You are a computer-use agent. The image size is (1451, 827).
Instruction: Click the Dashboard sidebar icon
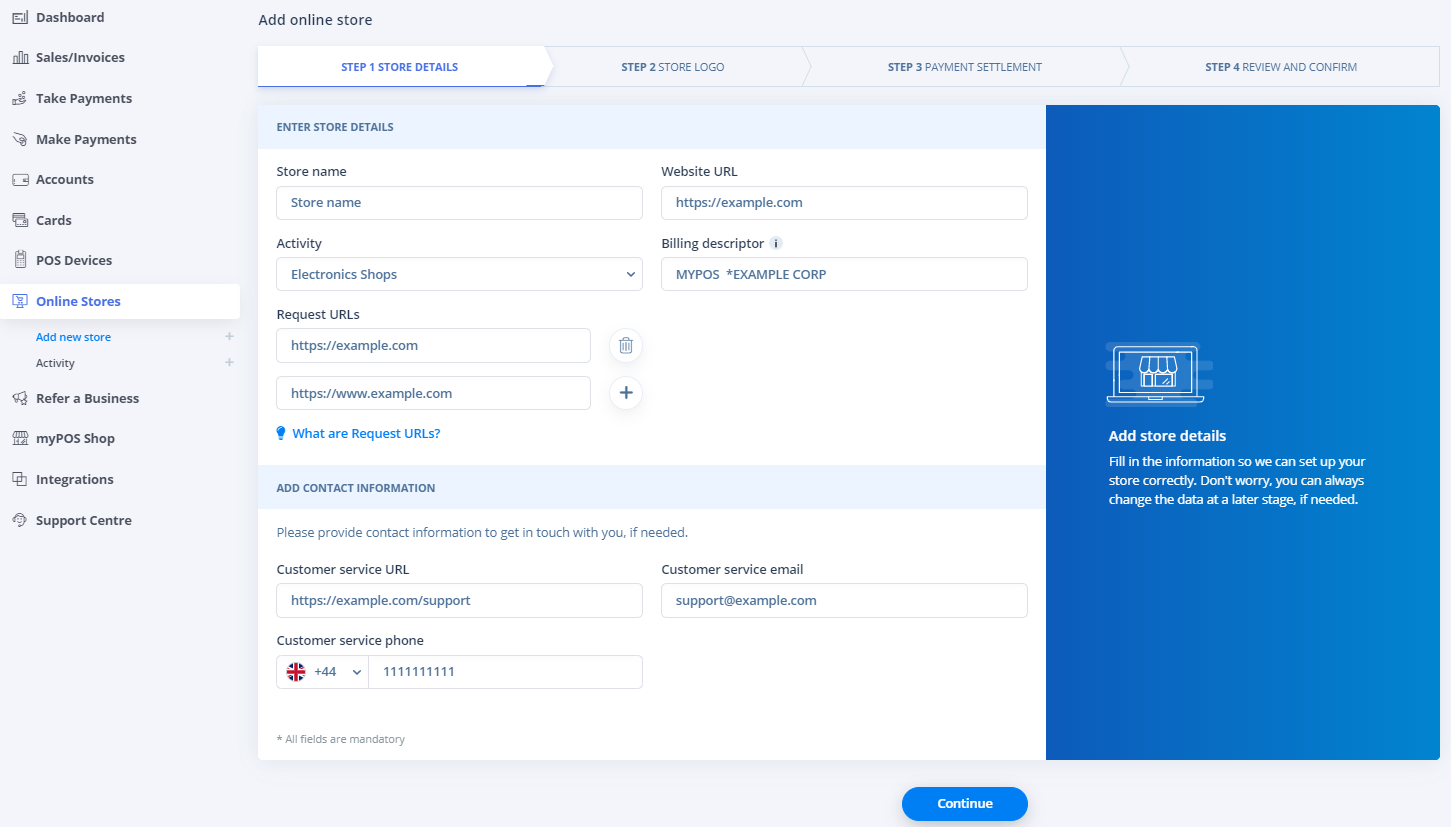(x=20, y=18)
